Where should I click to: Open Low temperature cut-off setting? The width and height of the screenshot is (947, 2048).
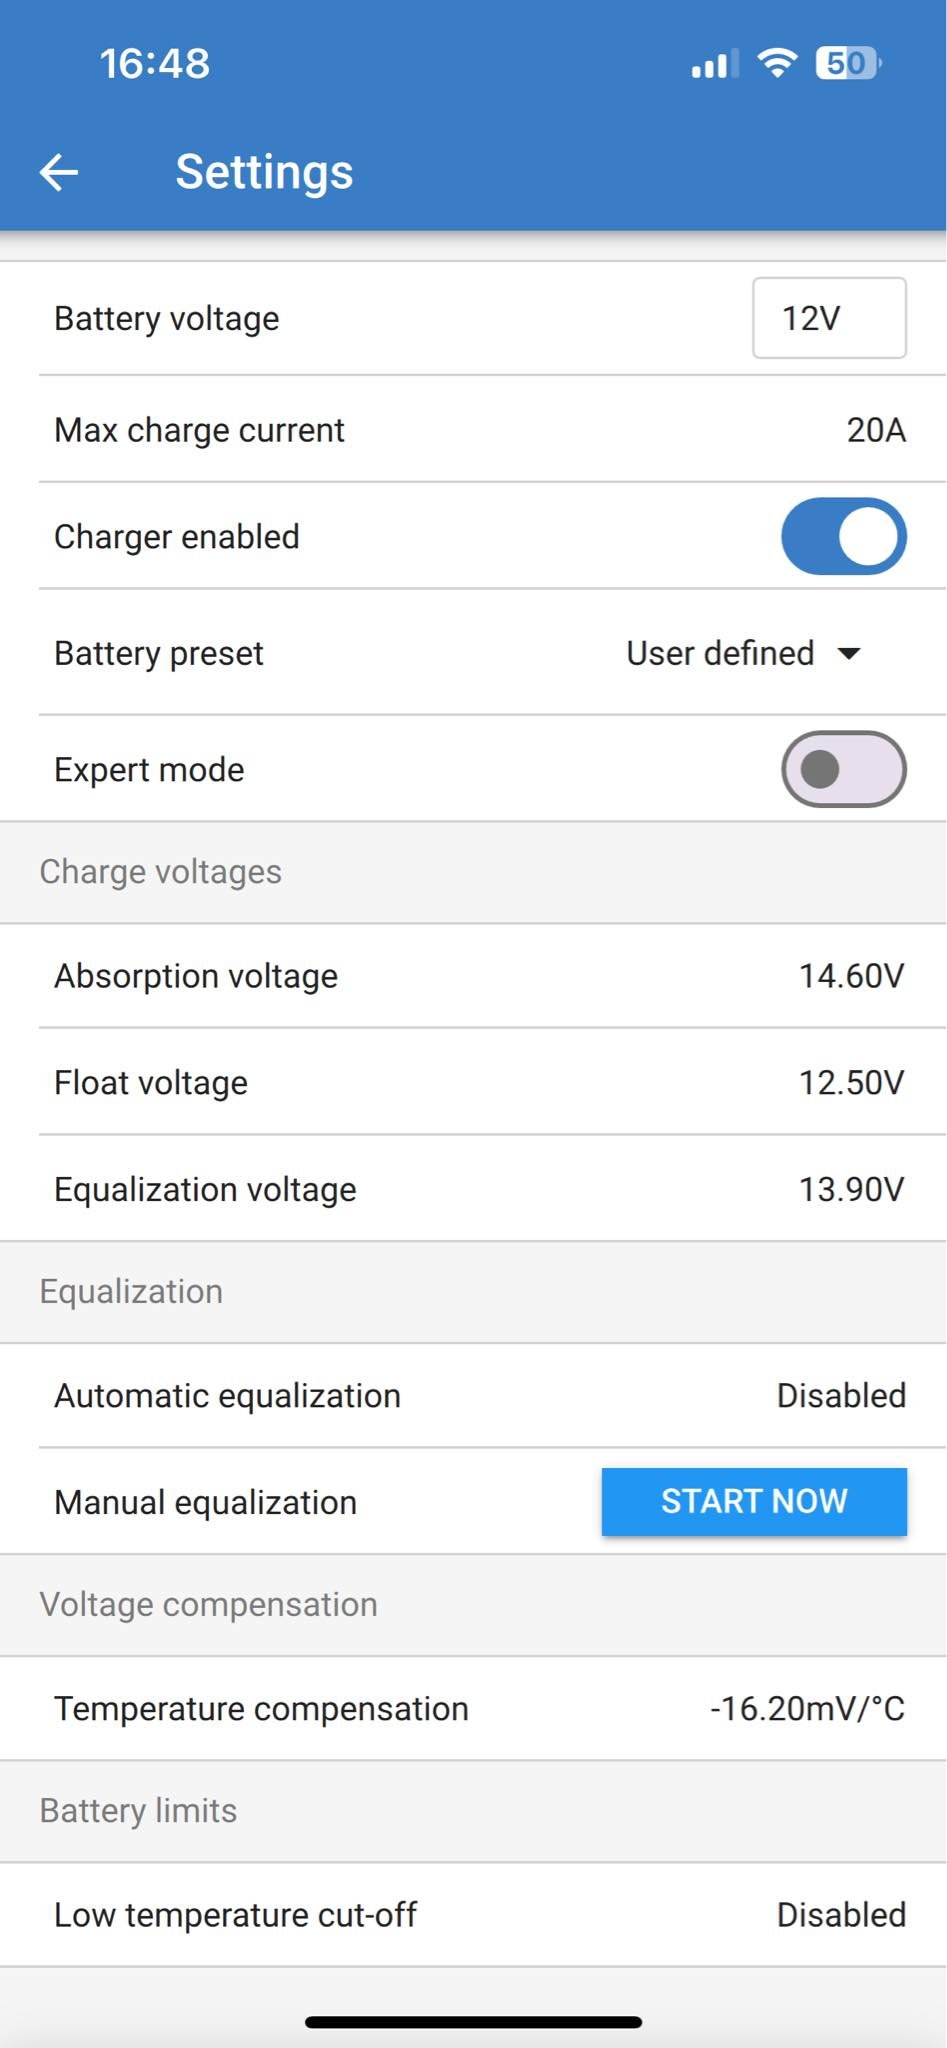840,1915
